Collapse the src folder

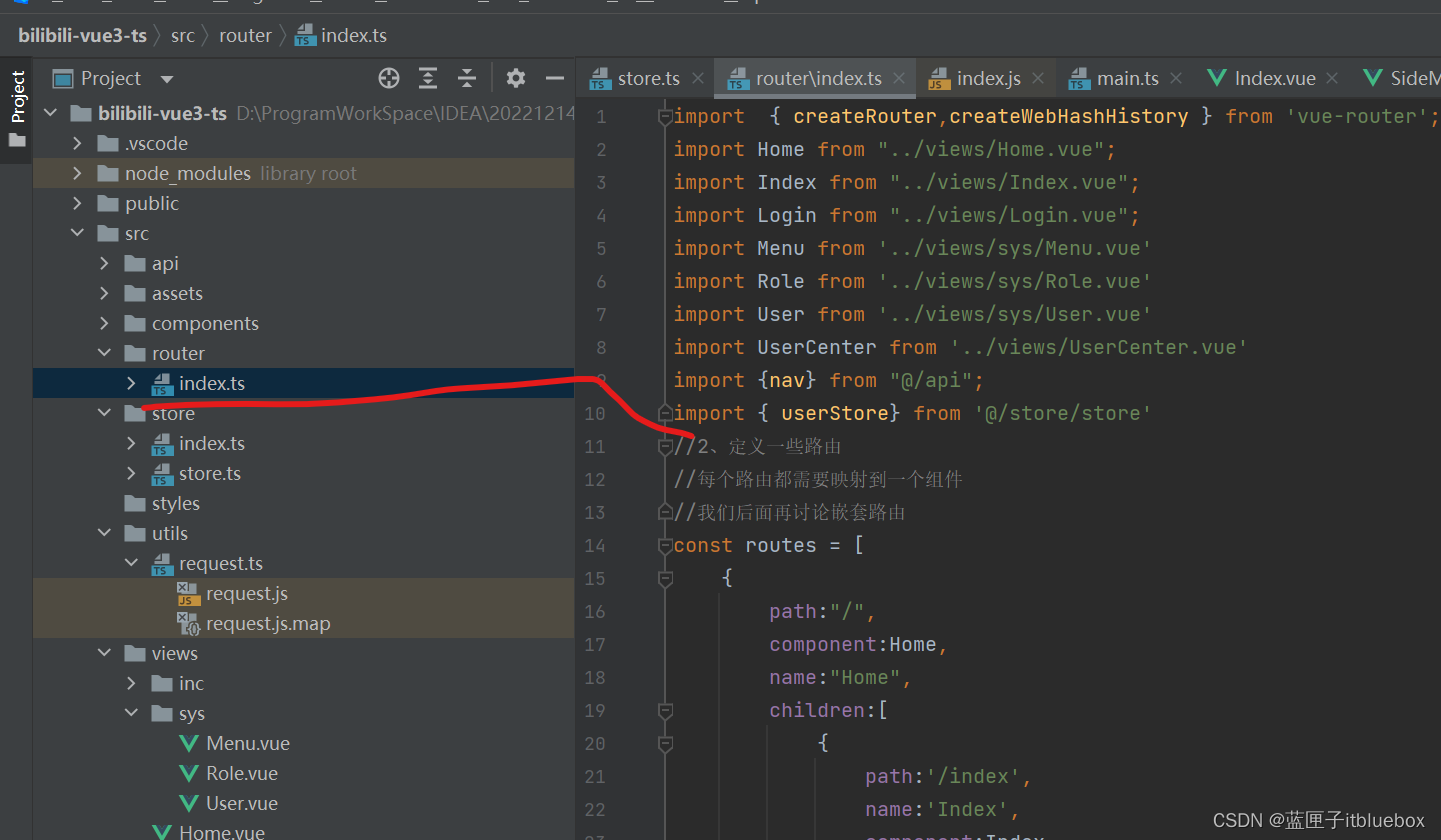78,234
